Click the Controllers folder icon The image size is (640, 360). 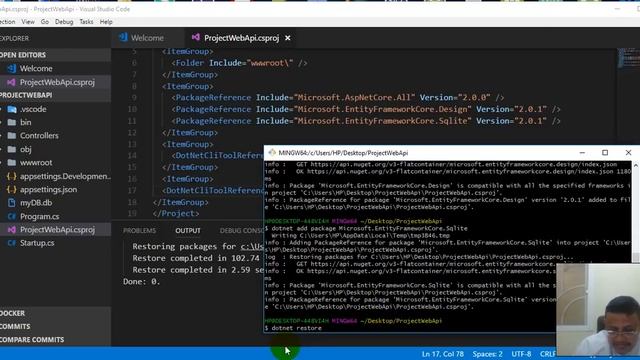click(12, 136)
